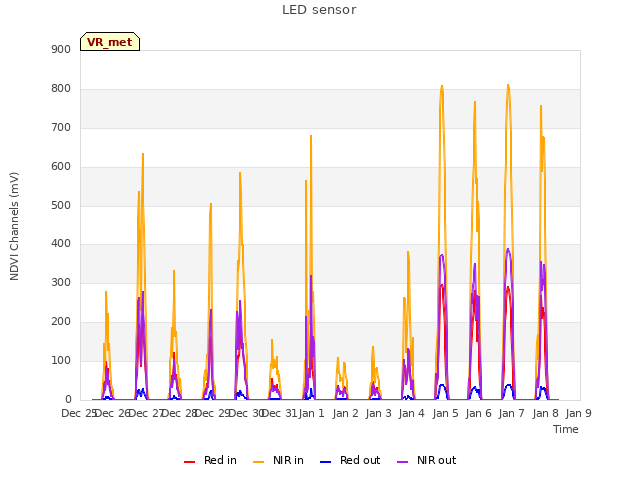
Task: Click the 100 y-axis label
Action: point(61,360)
